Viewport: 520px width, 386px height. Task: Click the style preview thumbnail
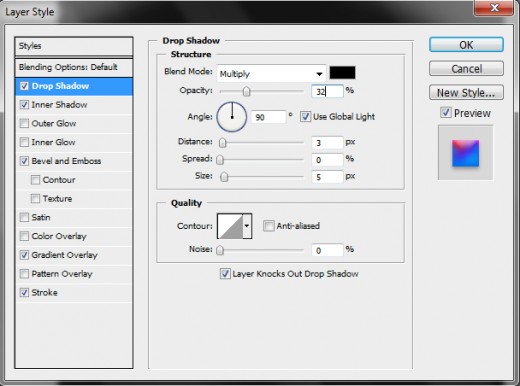tap(465, 153)
